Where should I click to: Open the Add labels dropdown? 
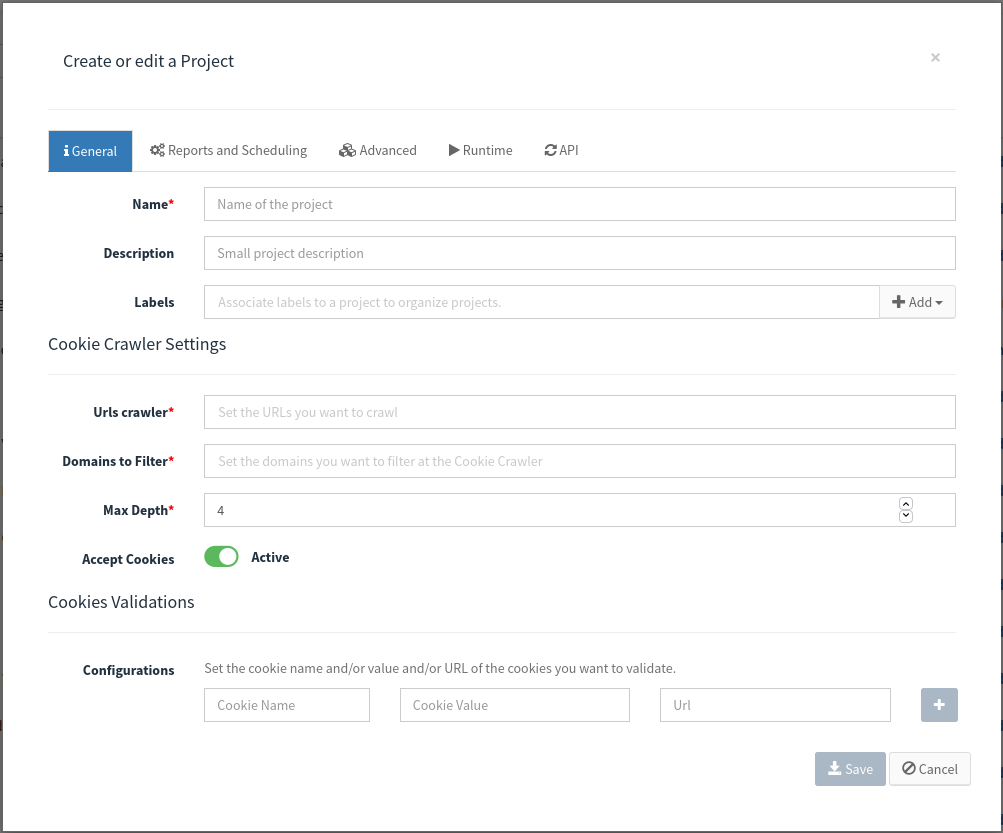pyautogui.click(x=917, y=302)
